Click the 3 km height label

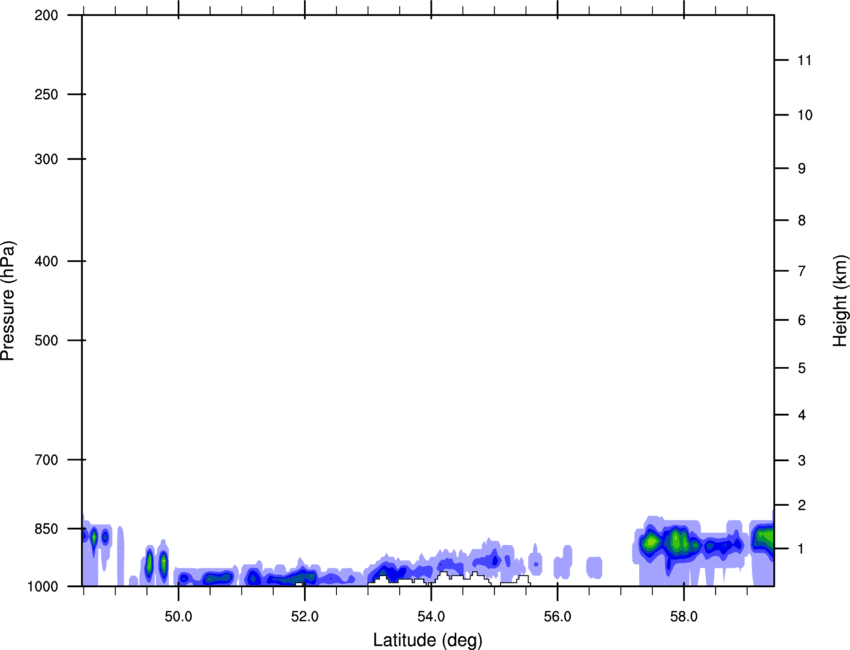(x=802, y=461)
